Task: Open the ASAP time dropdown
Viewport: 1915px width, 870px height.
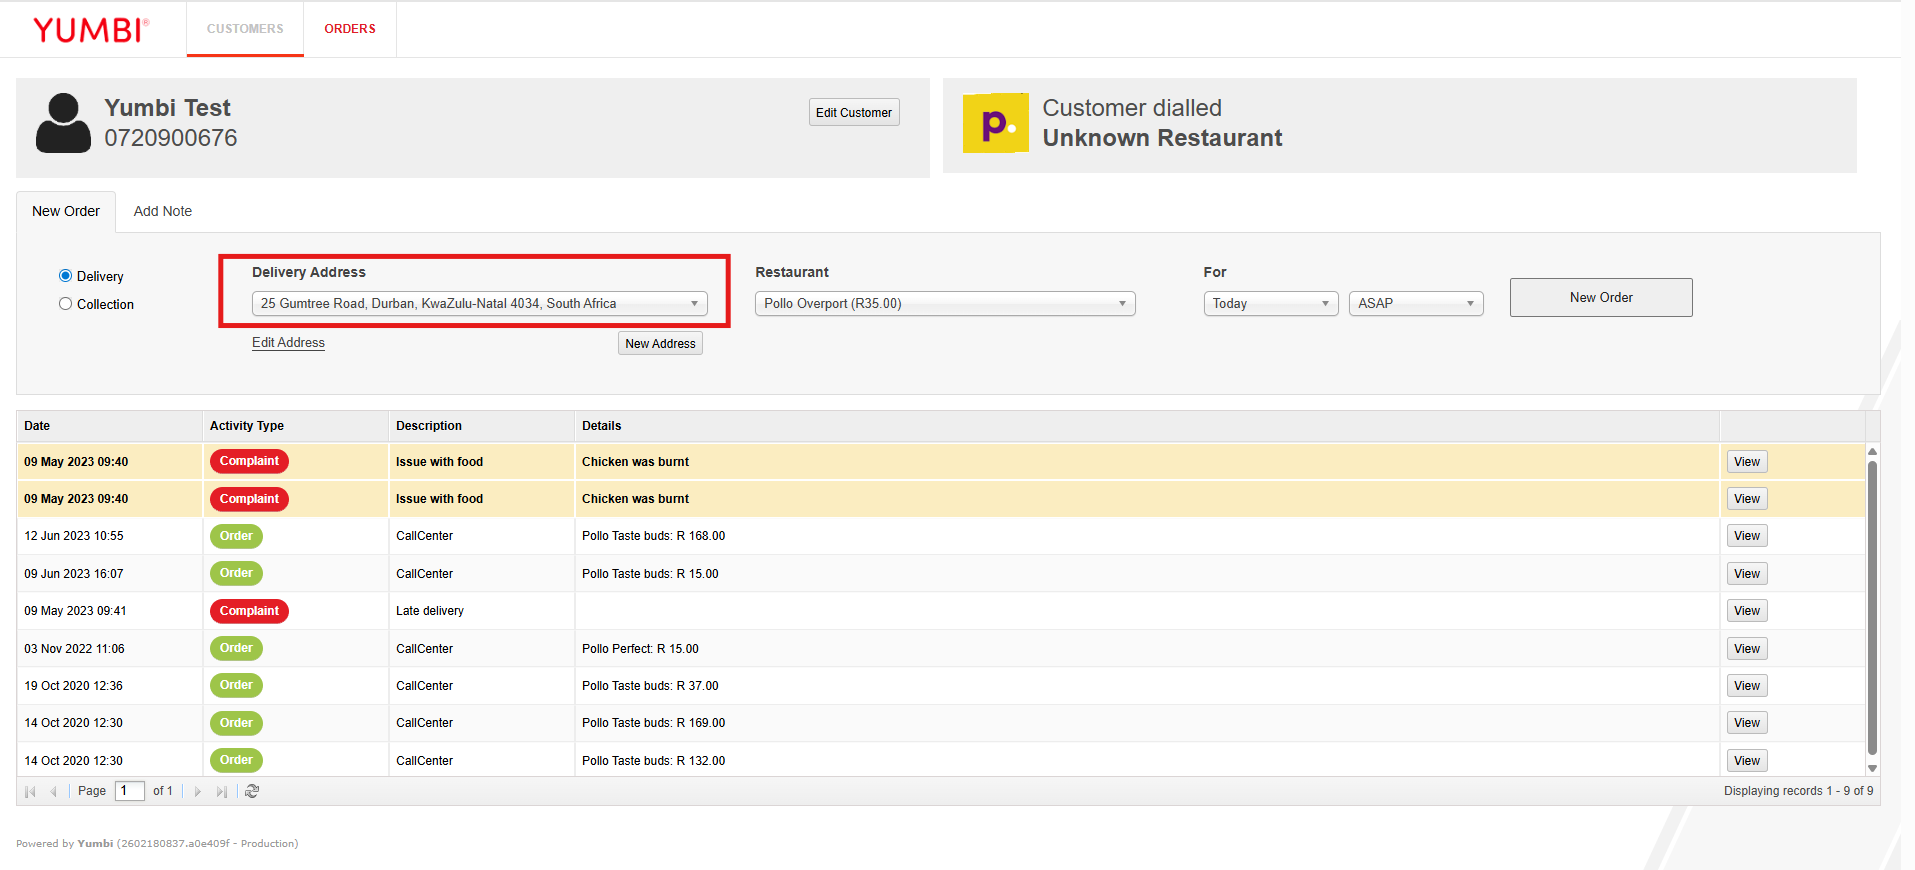Action: [1415, 303]
